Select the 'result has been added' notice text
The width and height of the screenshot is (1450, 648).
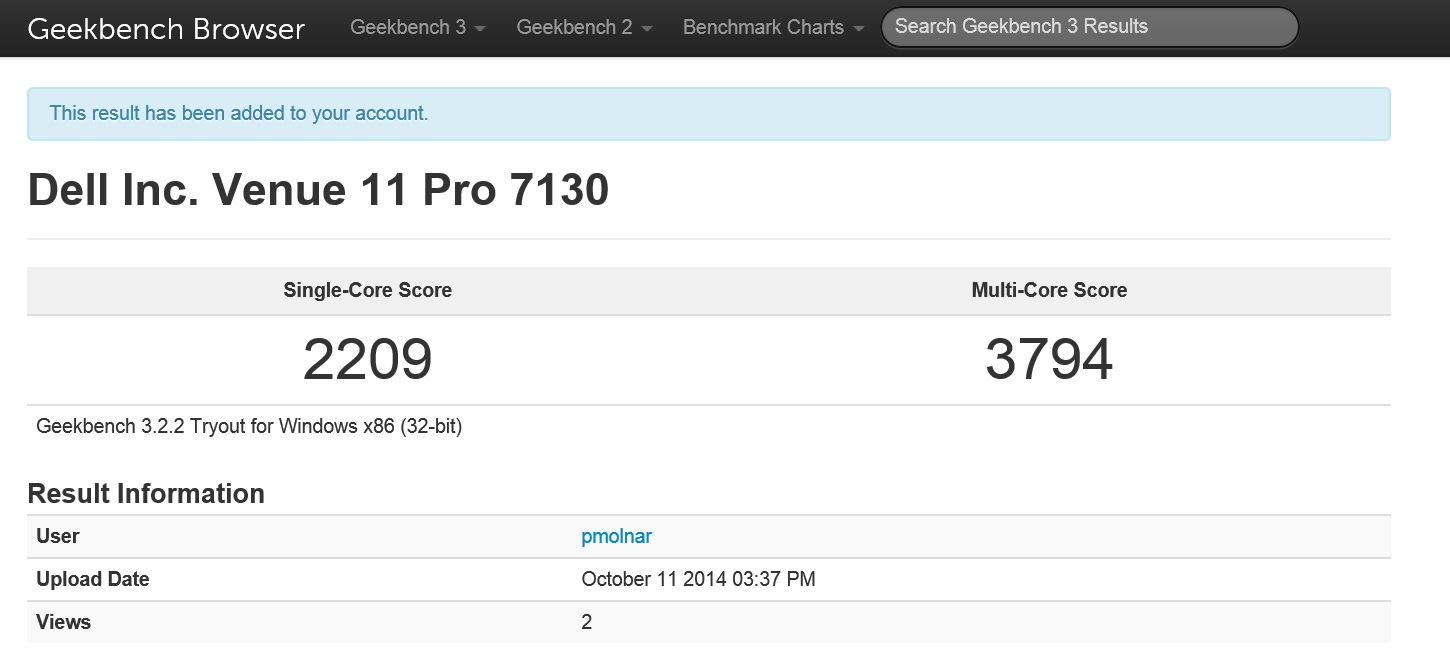pyautogui.click(x=239, y=113)
